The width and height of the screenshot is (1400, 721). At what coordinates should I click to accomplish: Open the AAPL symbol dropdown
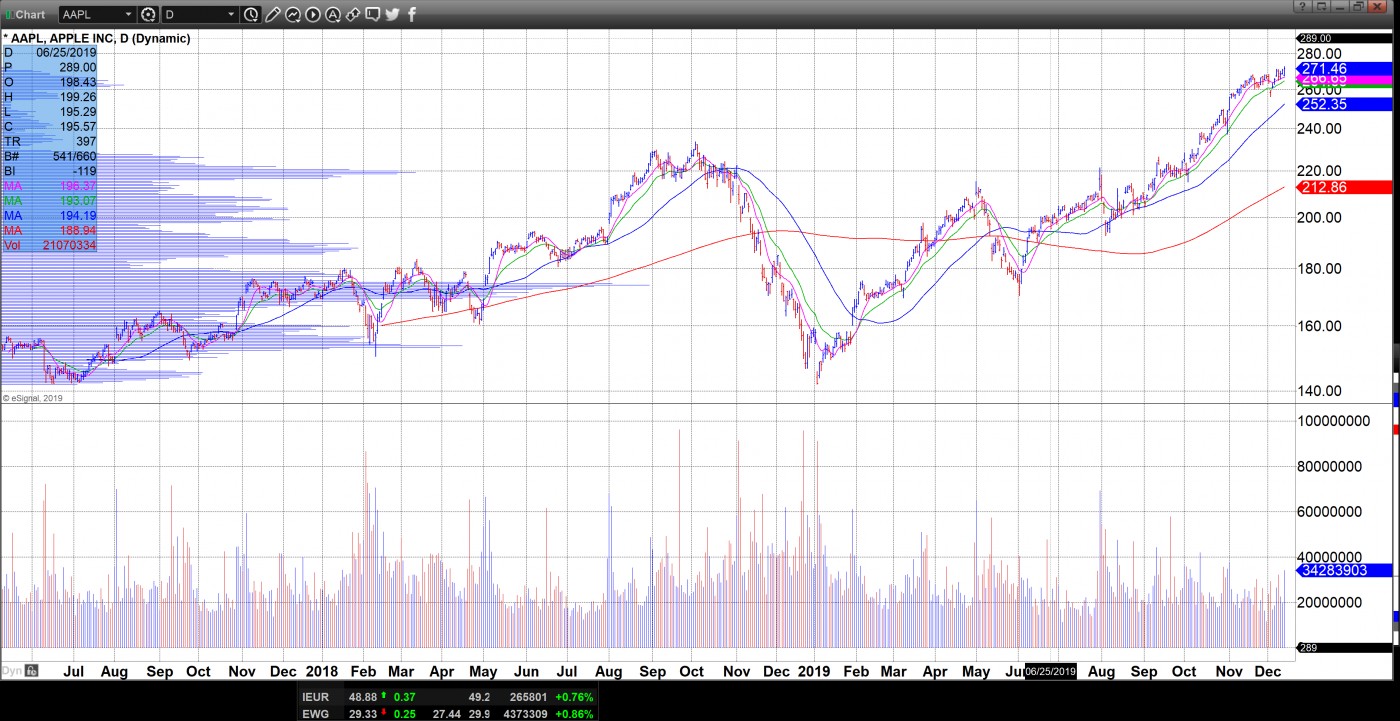coord(128,14)
